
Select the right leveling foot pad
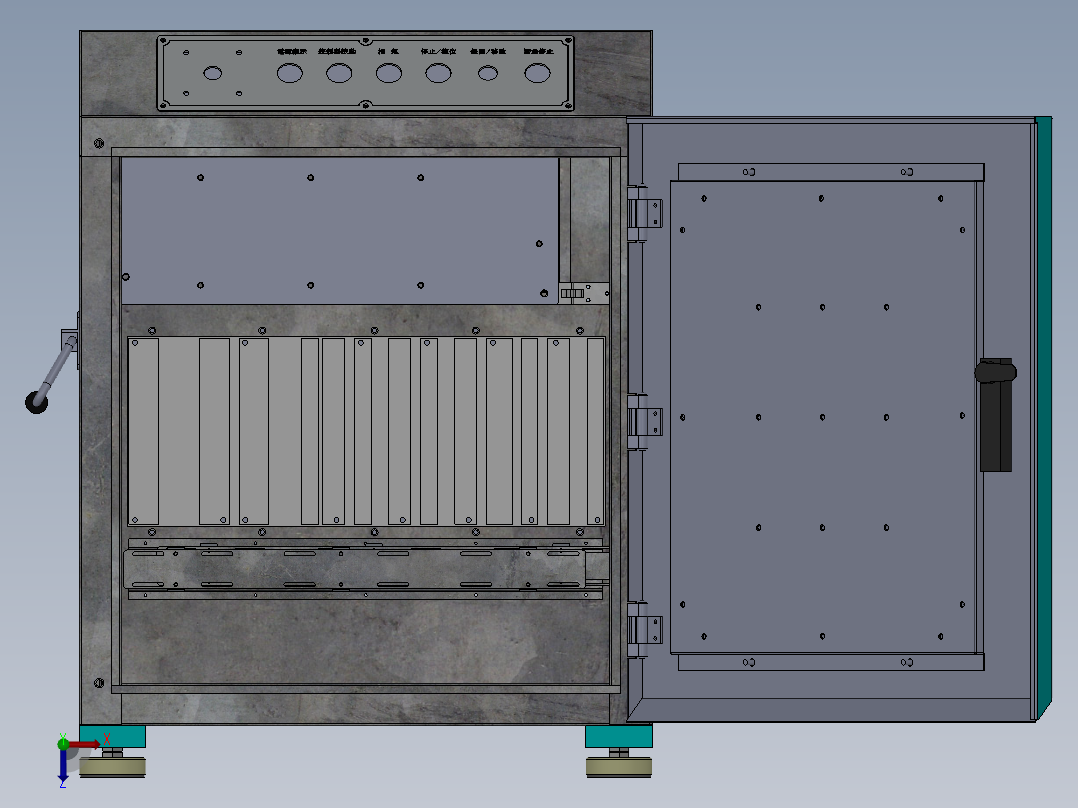click(619, 767)
